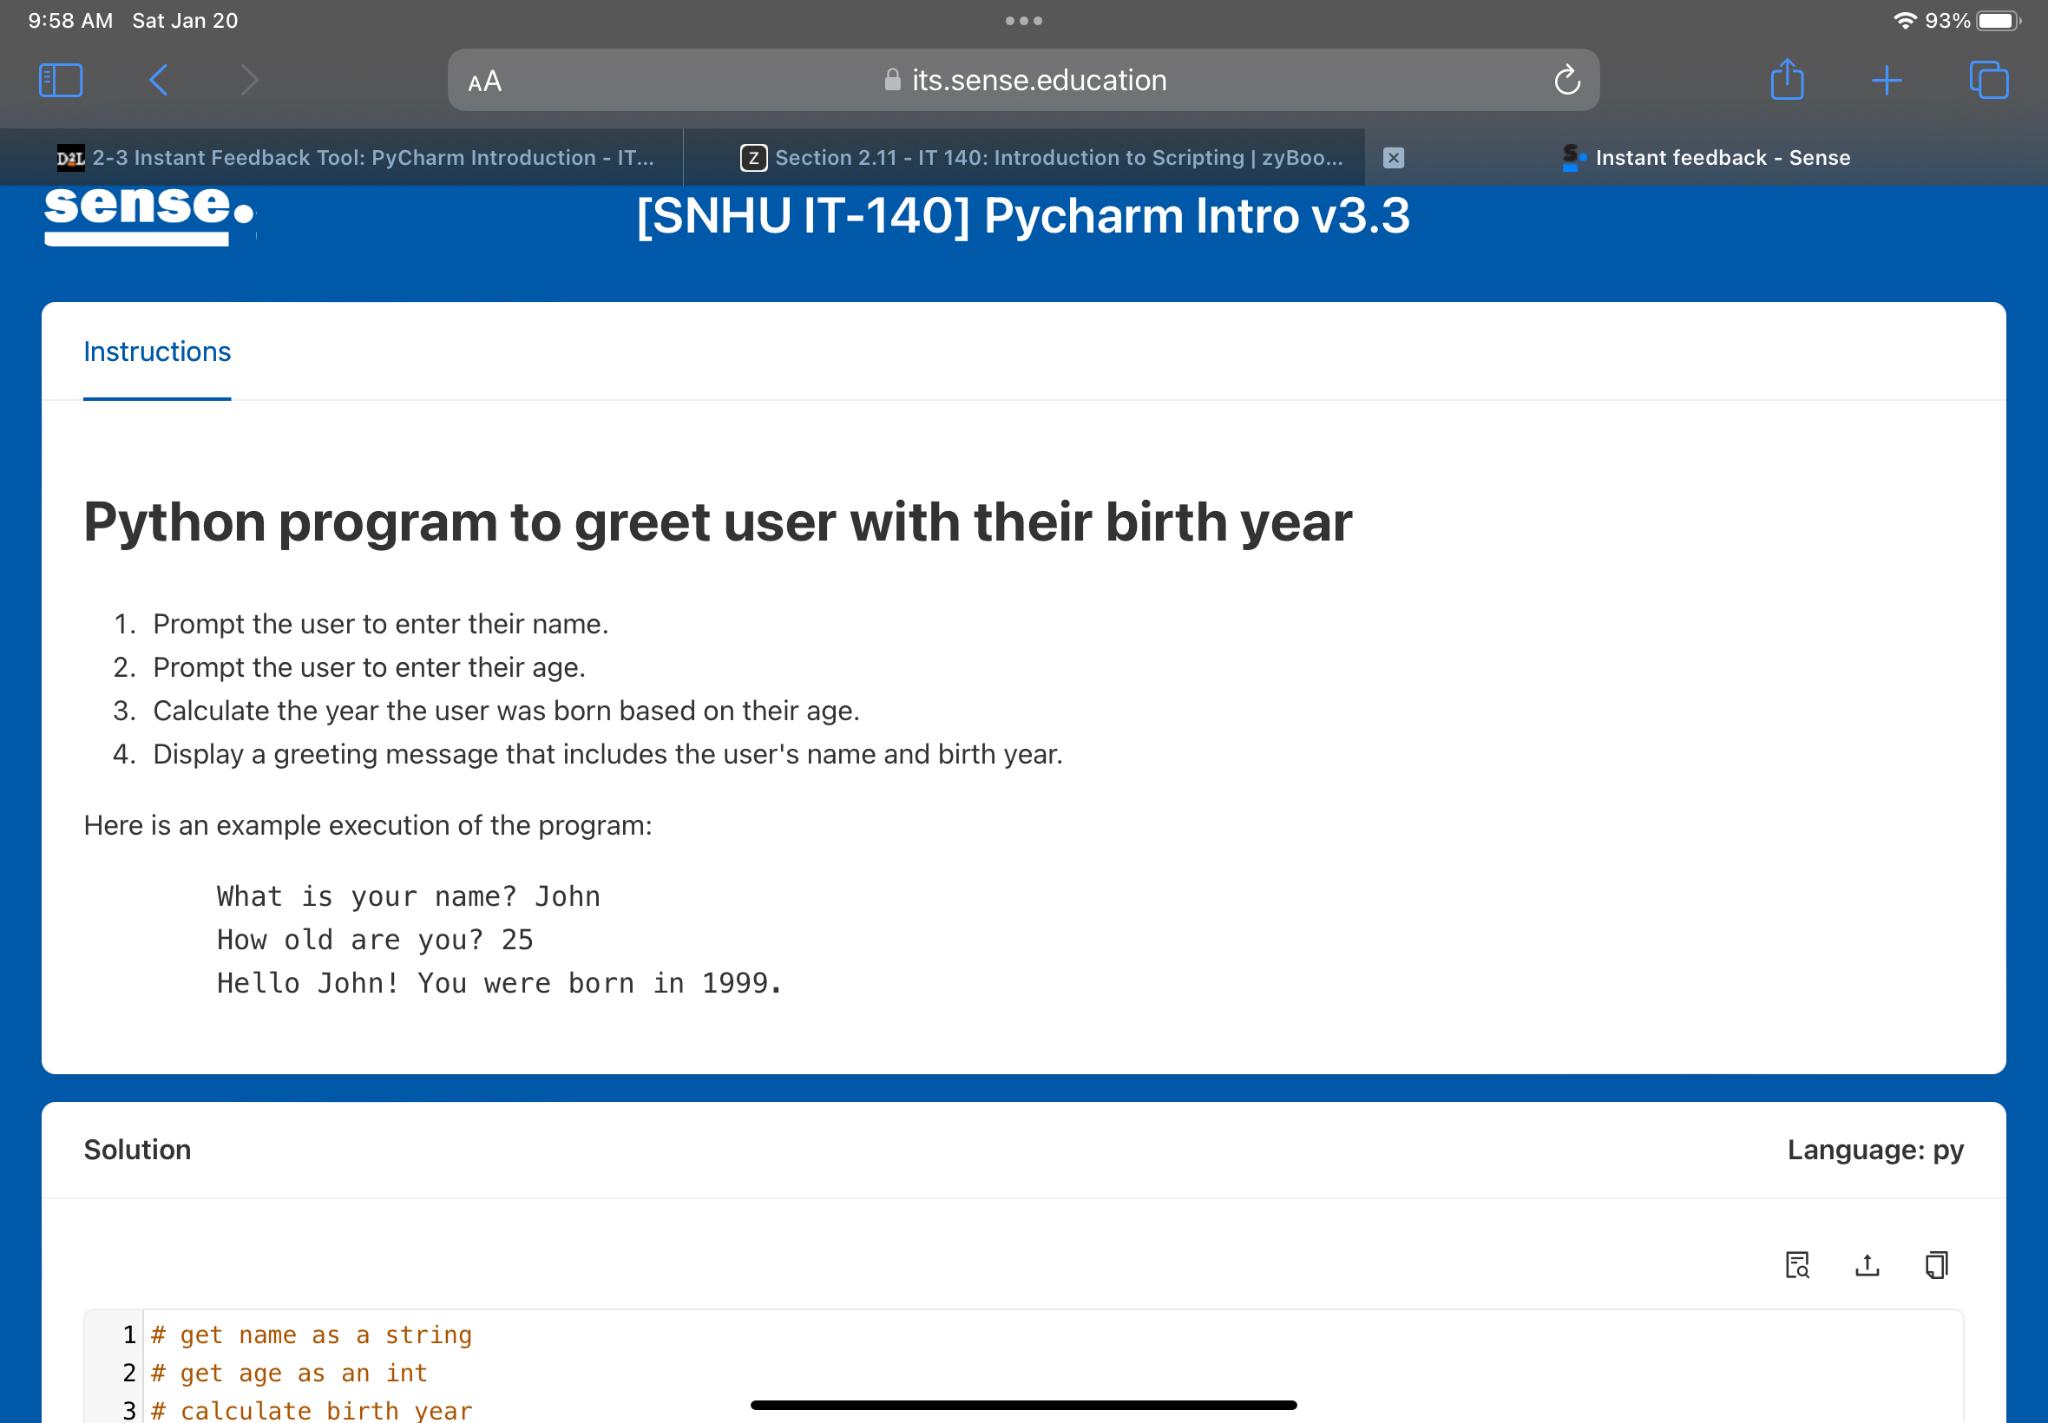Open the Safari share sheet
The image size is (2048, 1423).
[1789, 80]
